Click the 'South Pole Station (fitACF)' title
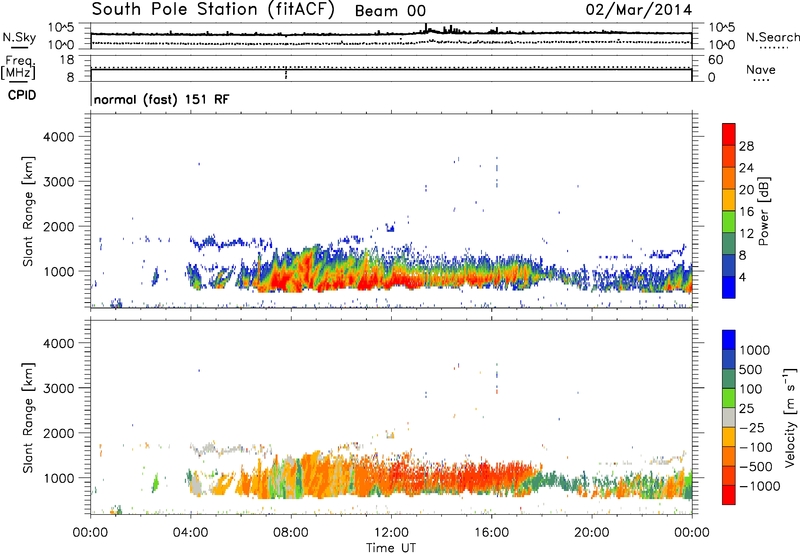Screen dimensions: 800x554 (213, 10)
